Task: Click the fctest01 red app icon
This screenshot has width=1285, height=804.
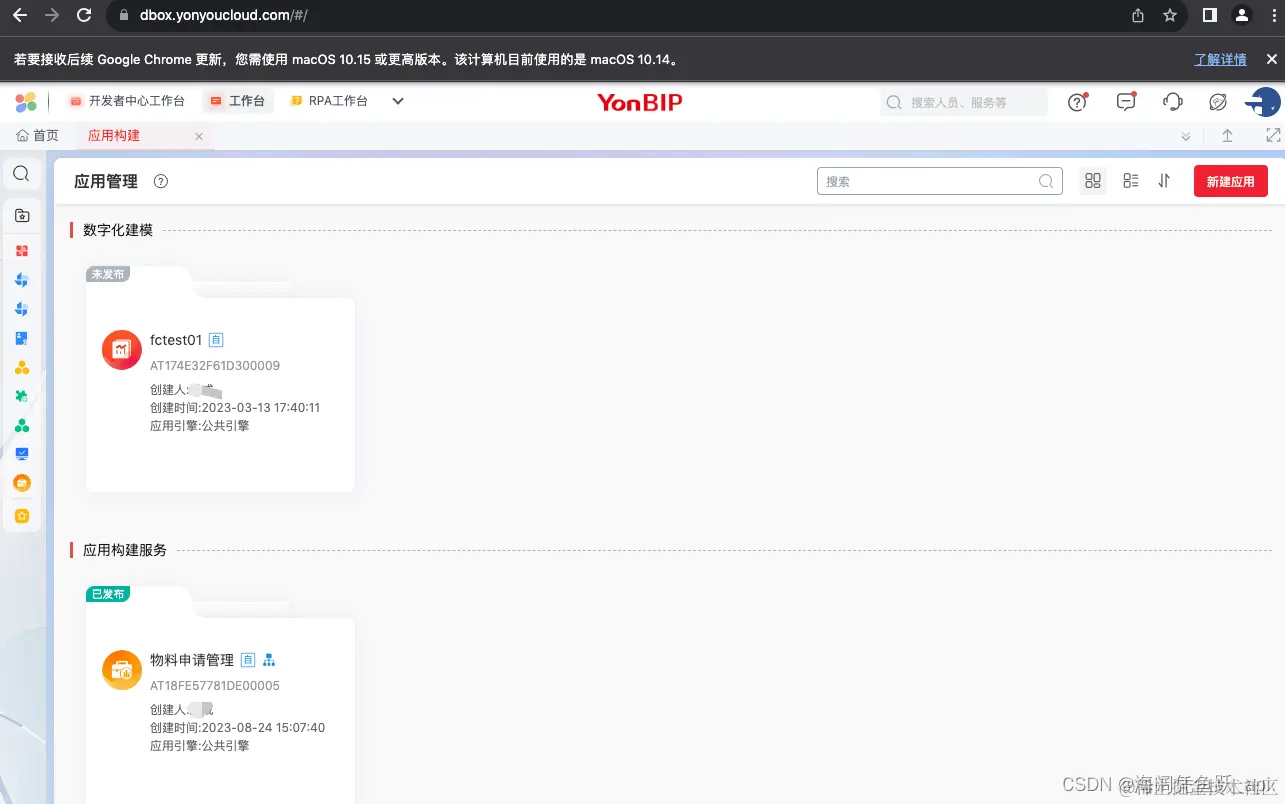Action: click(x=122, y=349)
